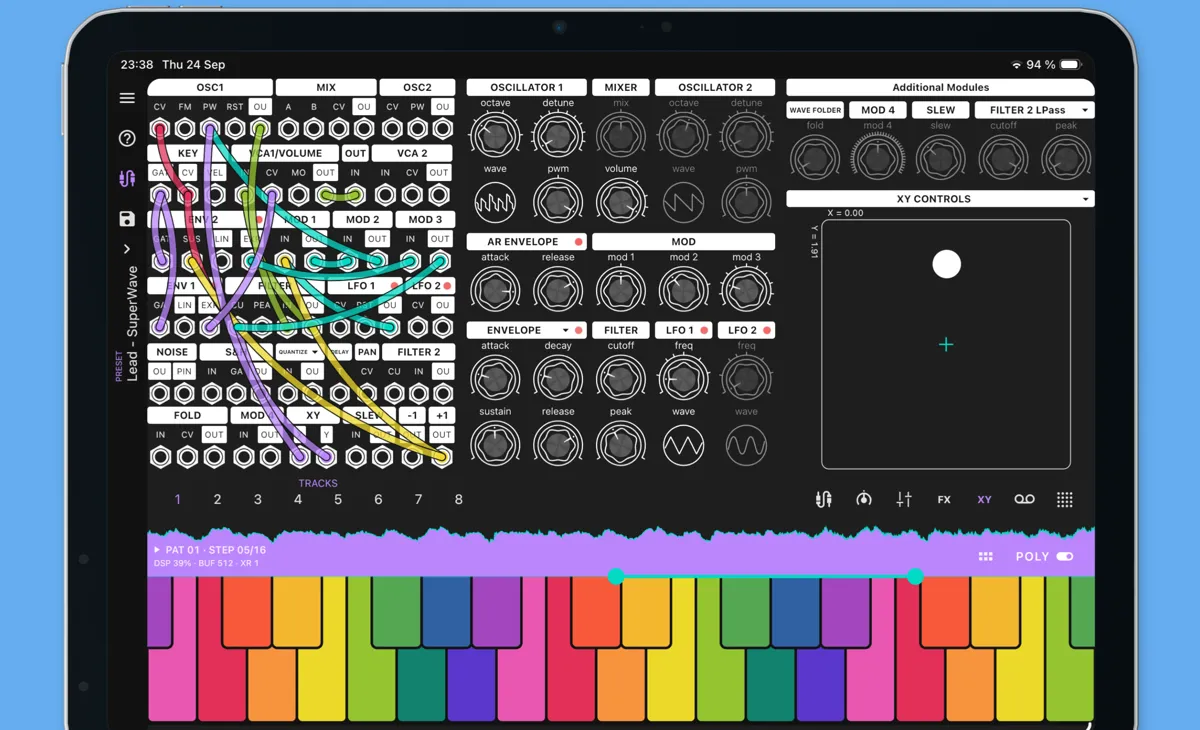The image size is (1200, 730).
Task: Select the patch cable icon in the sidebar
Action: pyautogui.click(x=127, y=179)
